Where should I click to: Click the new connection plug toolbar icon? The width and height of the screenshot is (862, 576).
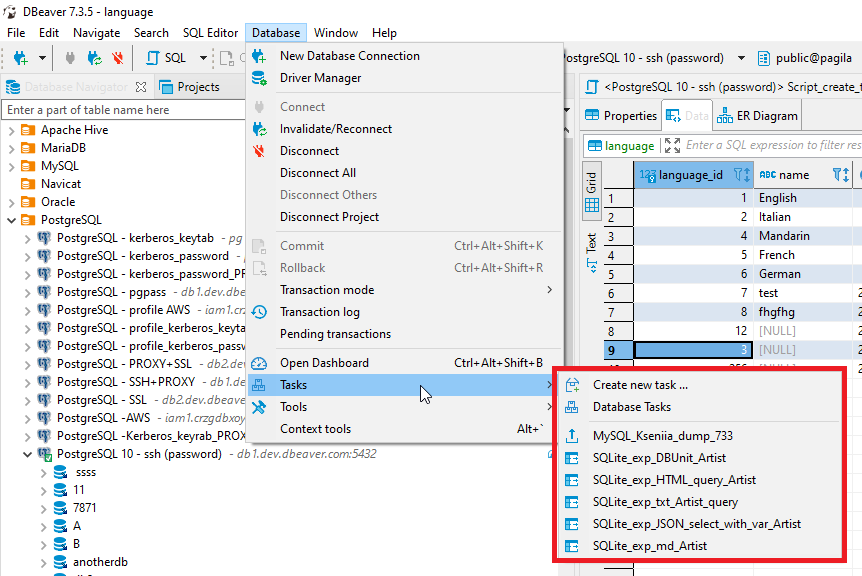coord(20,58)
